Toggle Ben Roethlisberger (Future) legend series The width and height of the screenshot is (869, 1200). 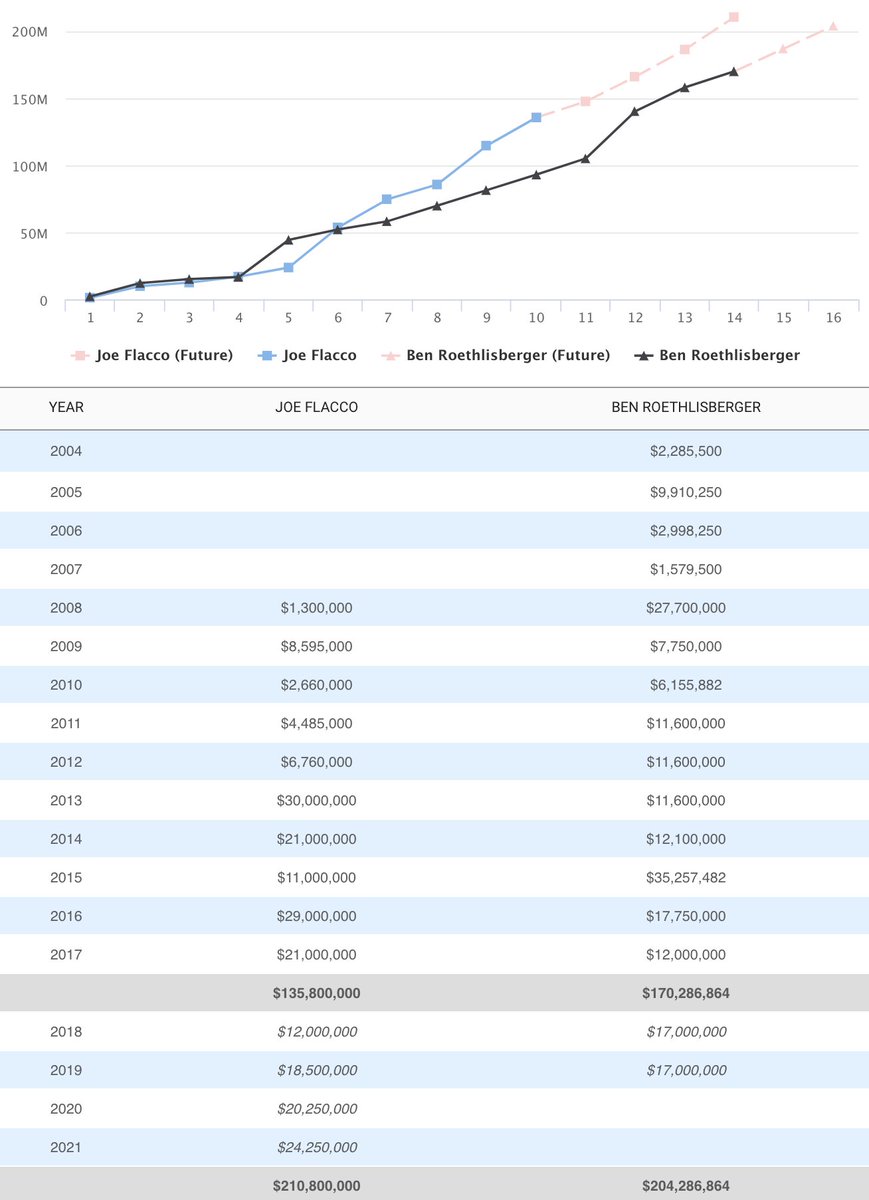click(x=495, y=355)
